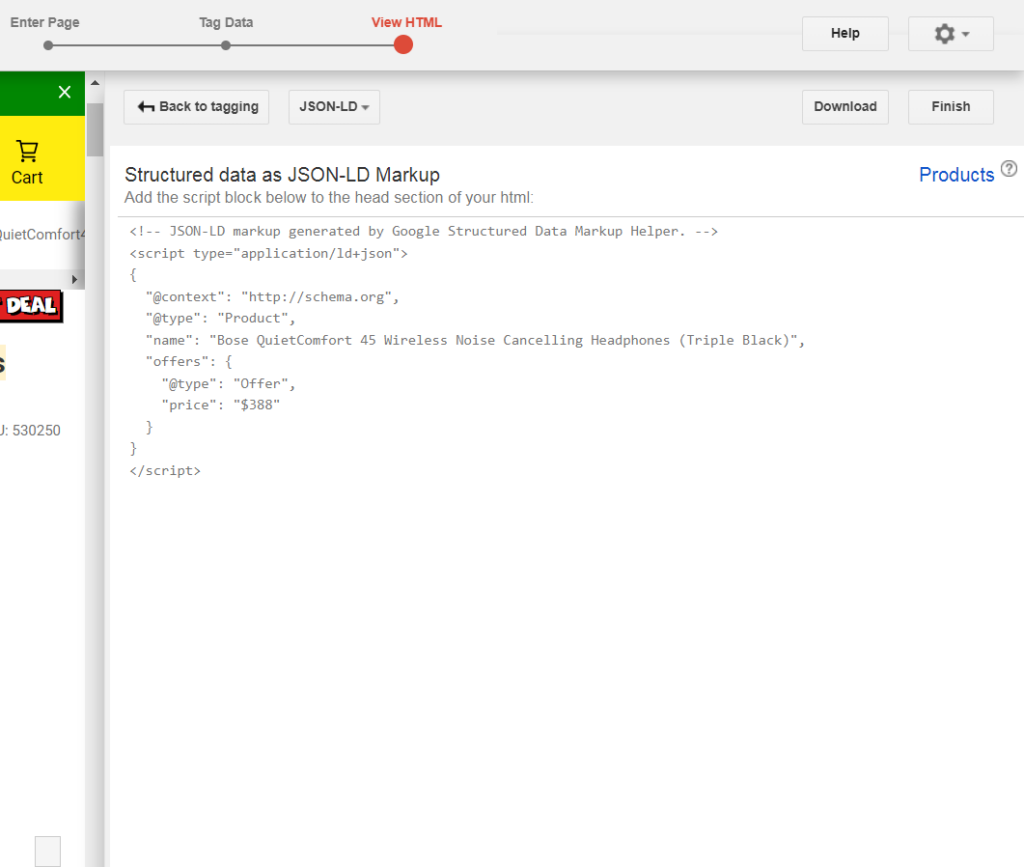Open the settings gear menu

point(950,33)
